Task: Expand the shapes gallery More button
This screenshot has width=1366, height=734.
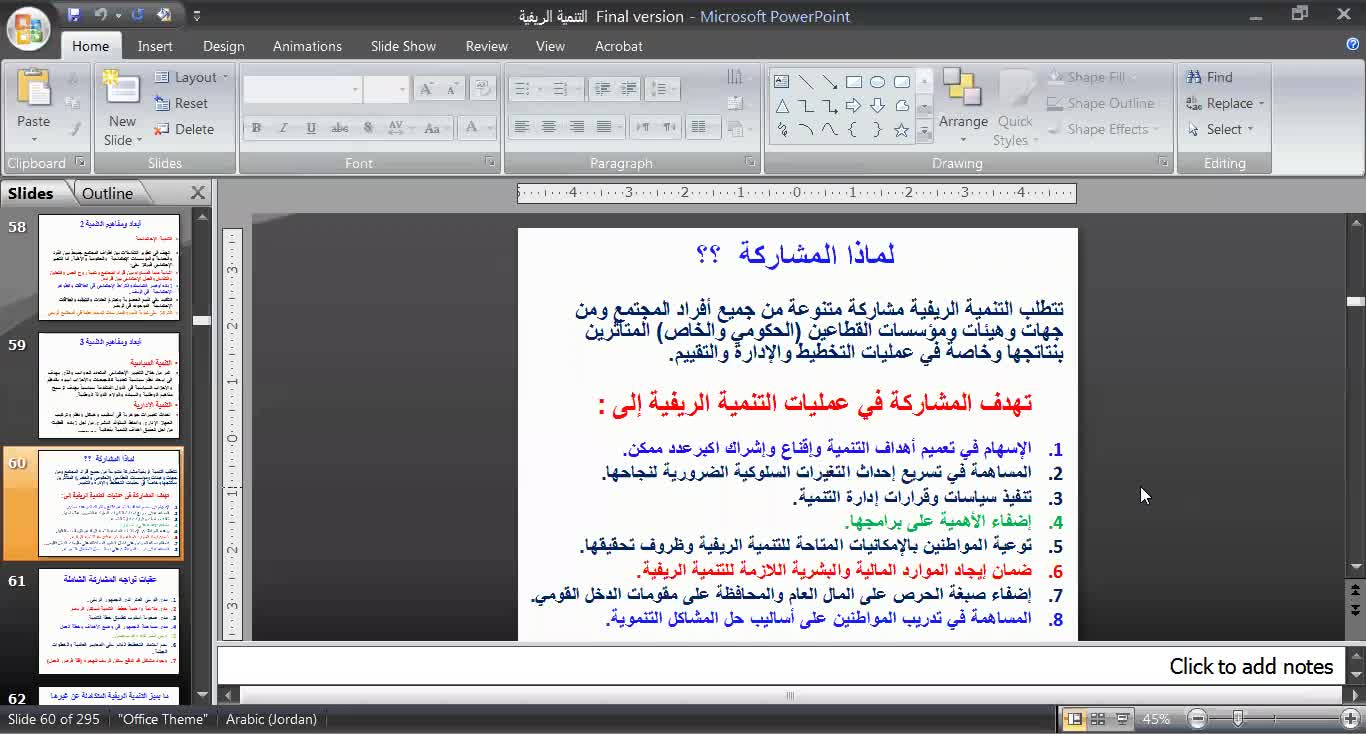Action: 924,130
